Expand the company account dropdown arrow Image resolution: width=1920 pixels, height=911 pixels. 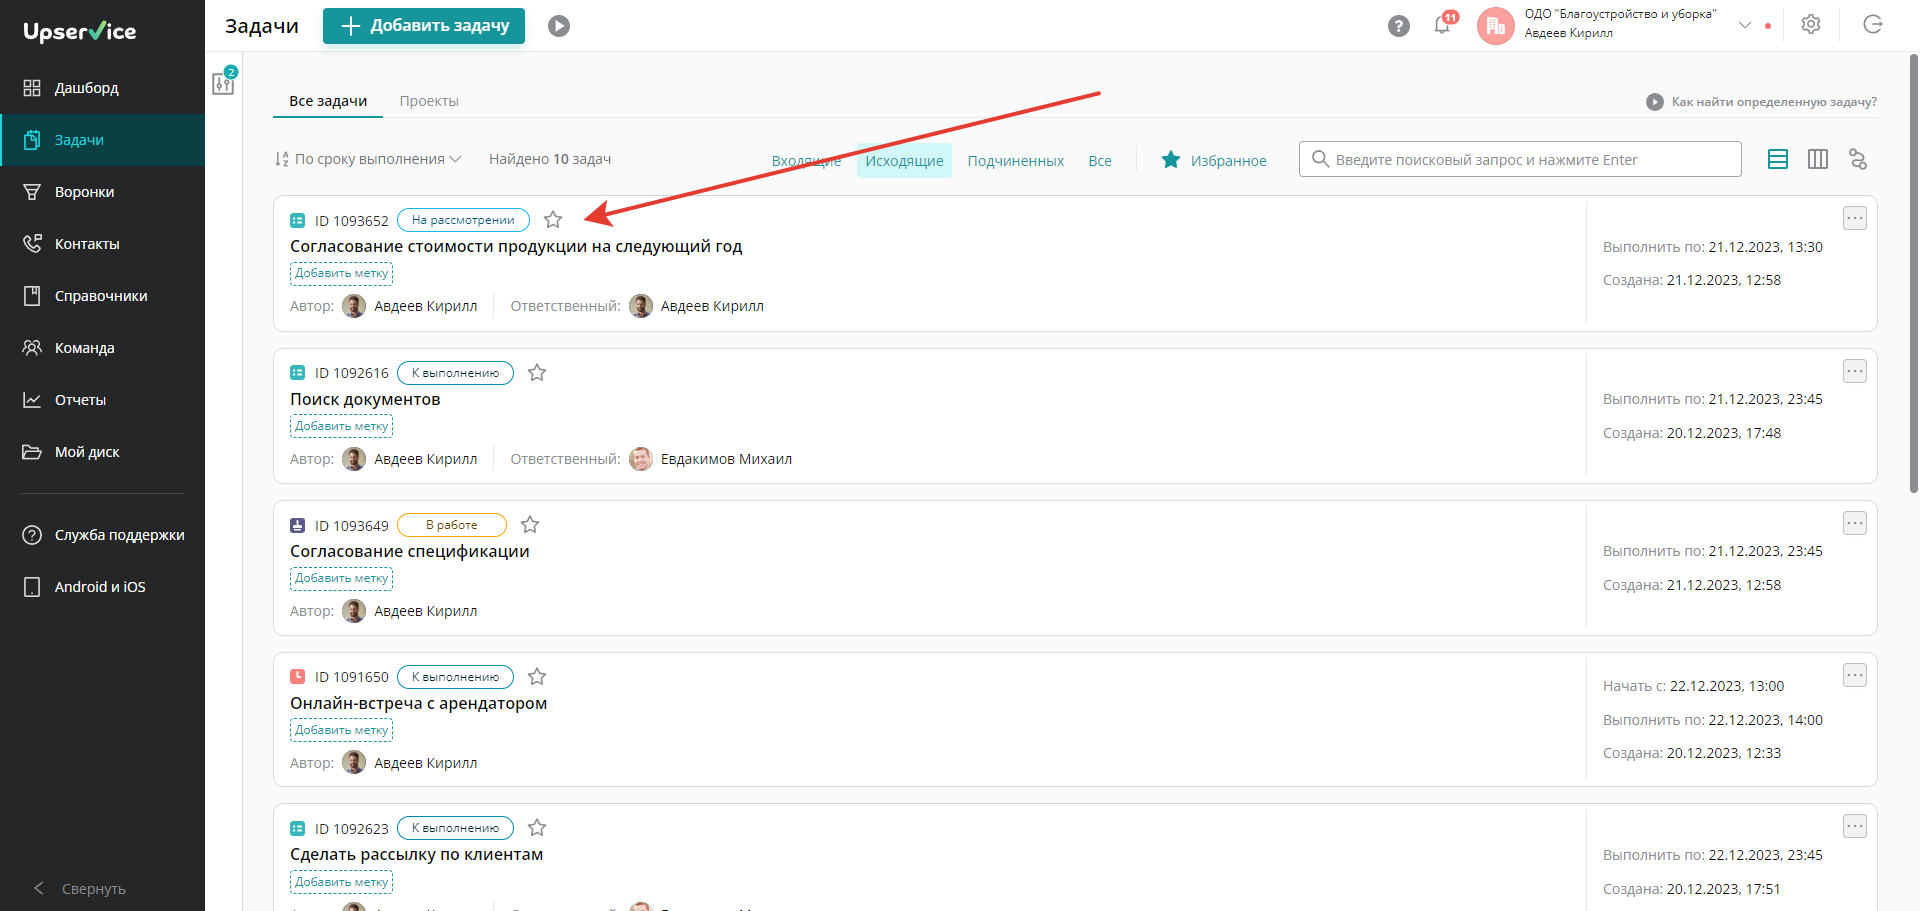(x=1745, y=25)
